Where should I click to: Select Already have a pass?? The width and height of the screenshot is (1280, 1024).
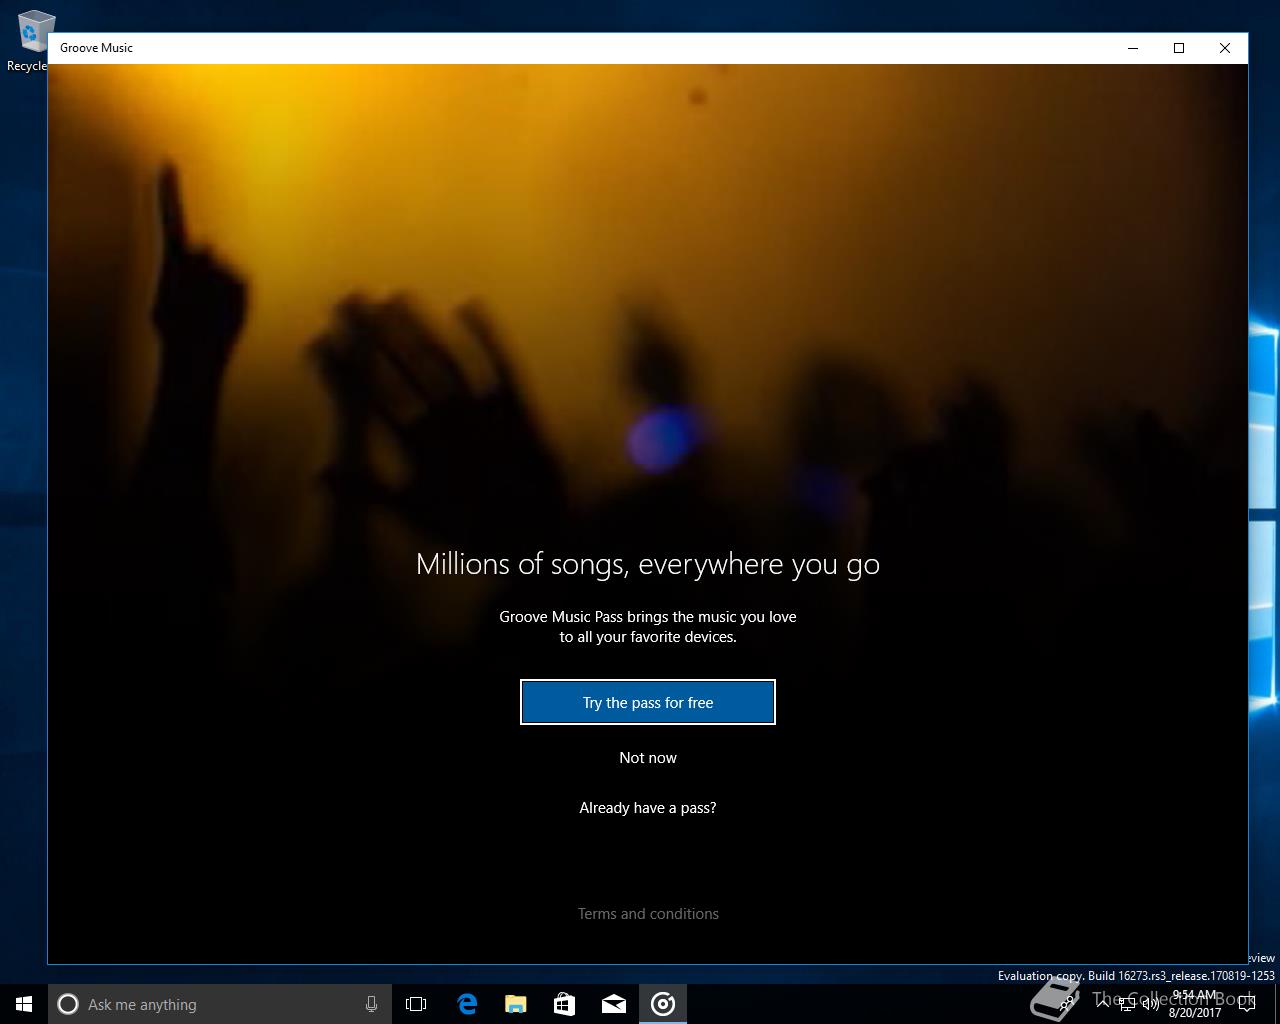point(648,808)
